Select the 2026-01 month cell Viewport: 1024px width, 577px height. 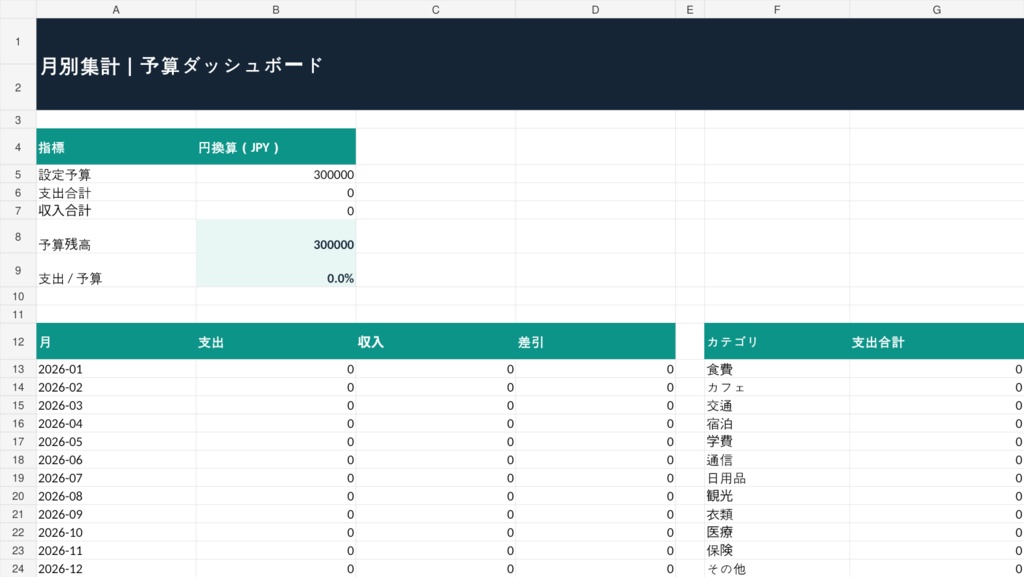[116, 369]
